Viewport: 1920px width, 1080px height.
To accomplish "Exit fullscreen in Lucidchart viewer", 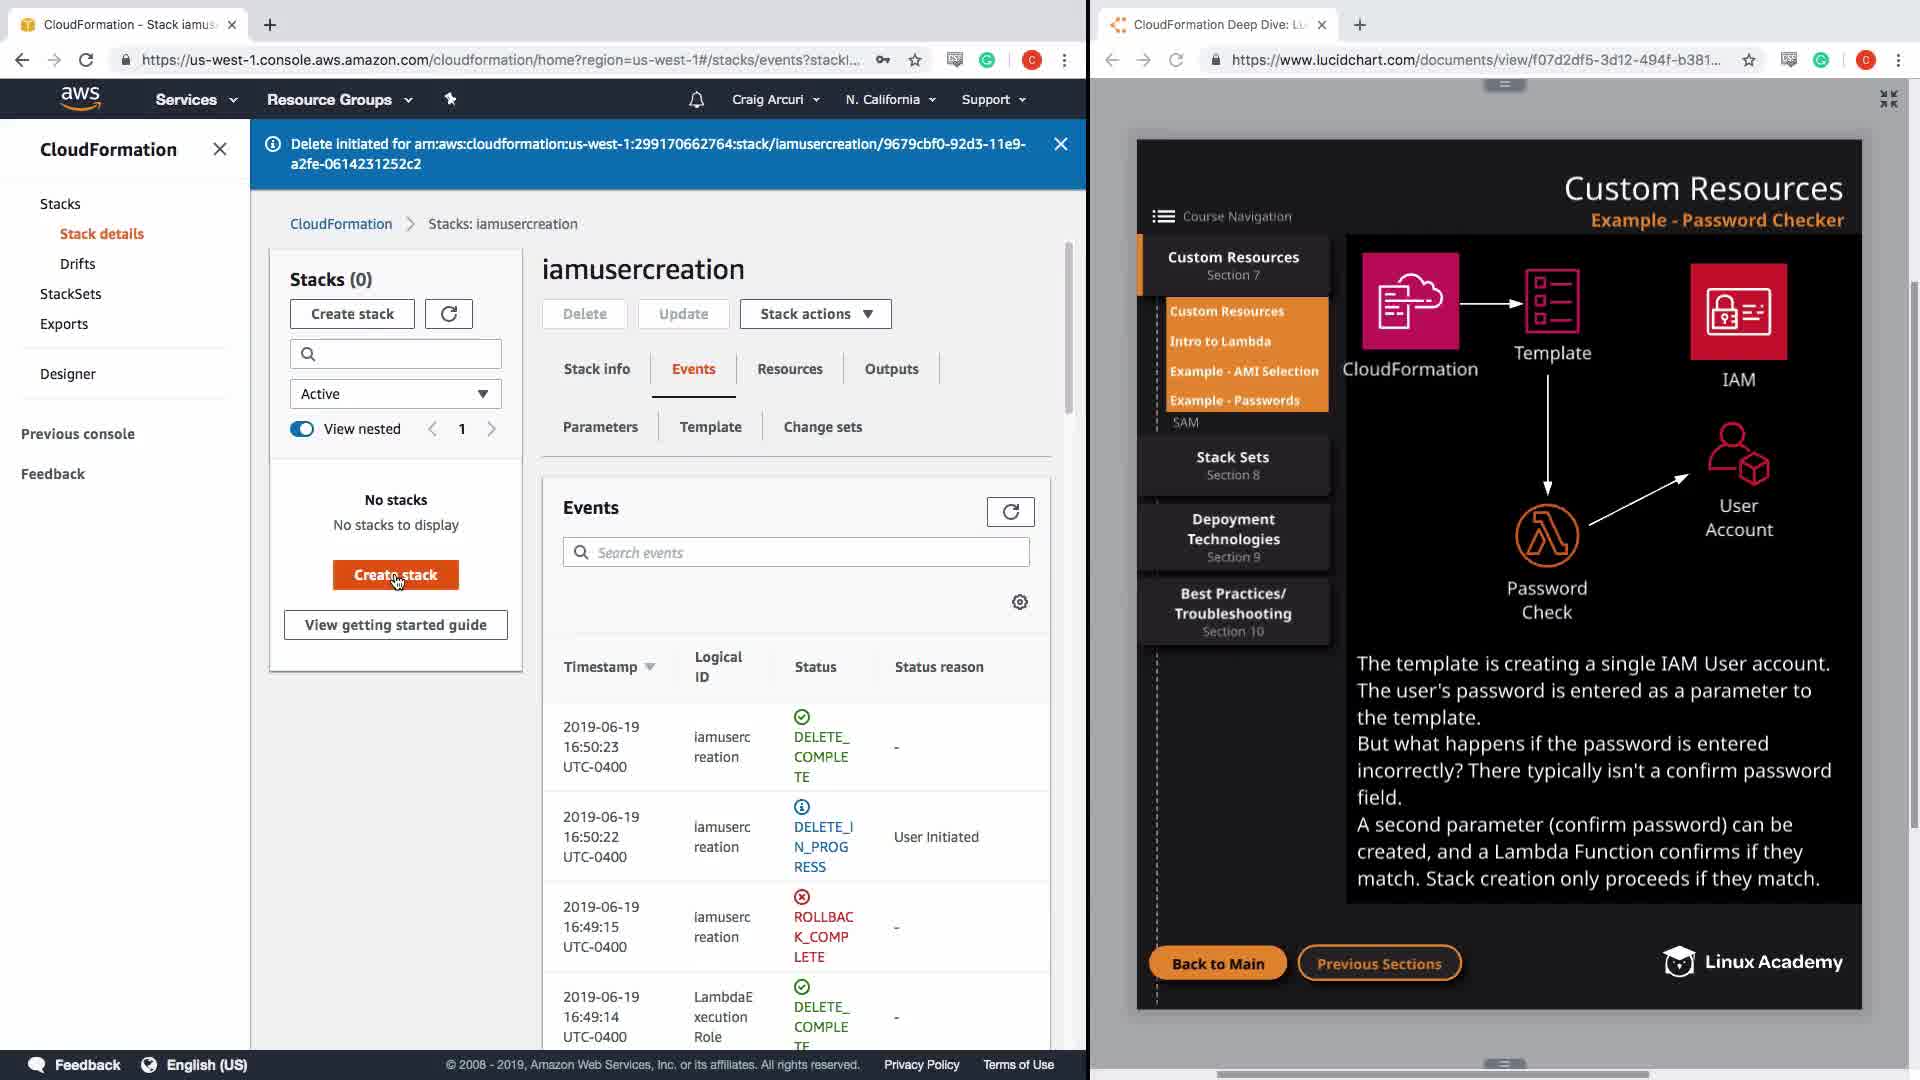I will pos(1888,98).
